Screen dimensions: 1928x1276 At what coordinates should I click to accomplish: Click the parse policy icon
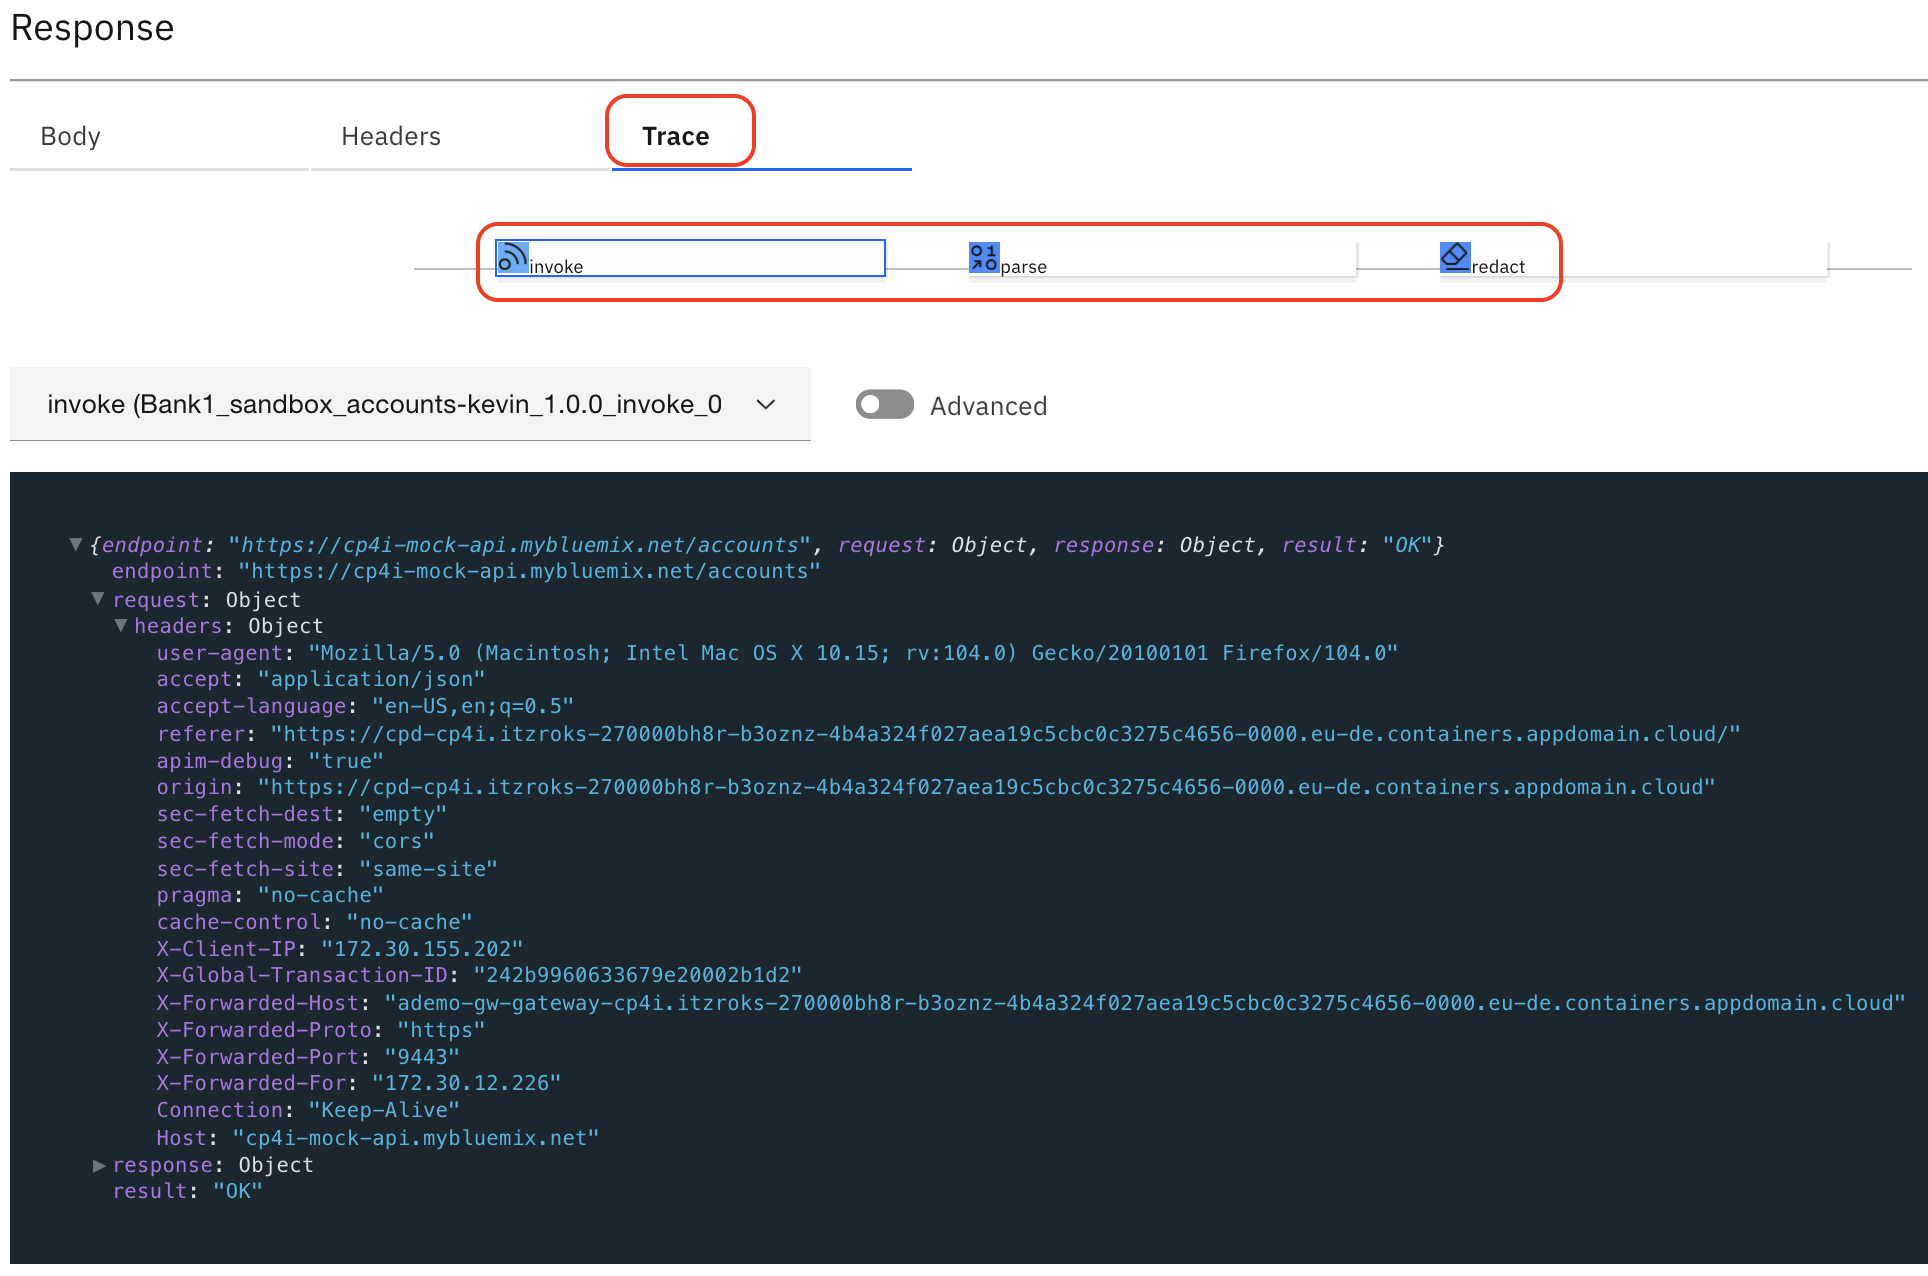[982, 257]
